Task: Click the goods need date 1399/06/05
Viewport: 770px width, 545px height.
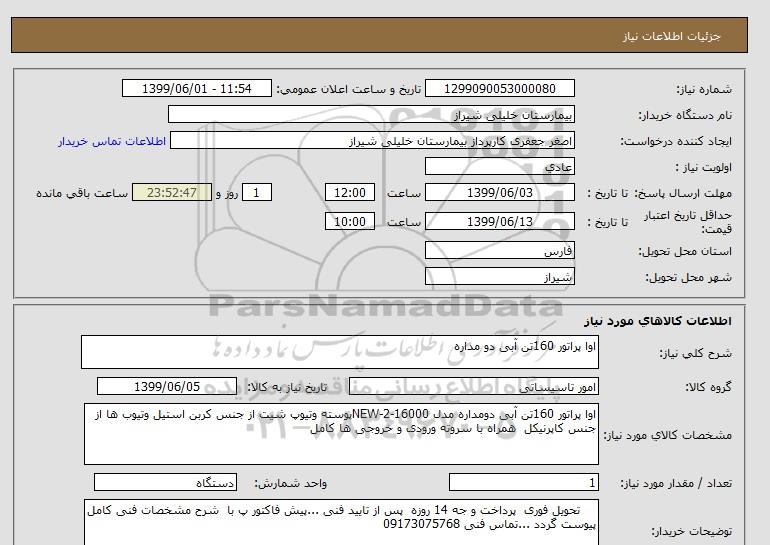Action: click(x=167, y=386)
